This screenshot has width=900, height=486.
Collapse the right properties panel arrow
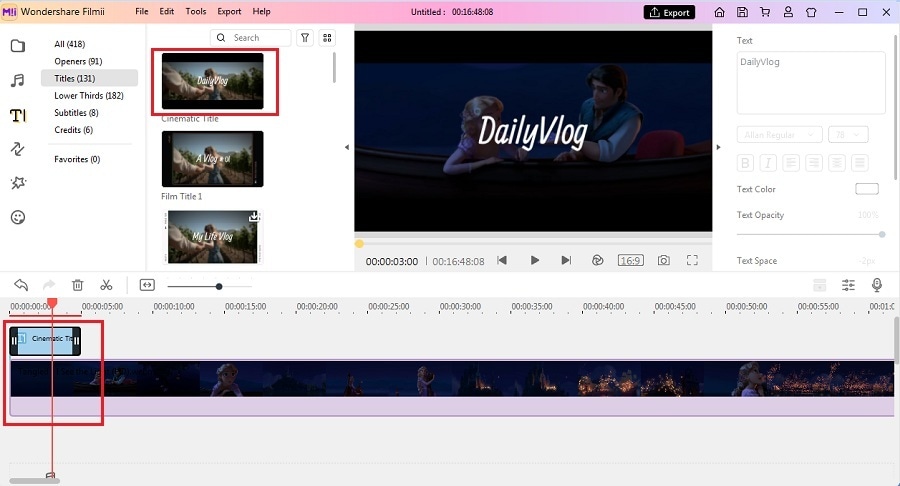pos(719,147)
